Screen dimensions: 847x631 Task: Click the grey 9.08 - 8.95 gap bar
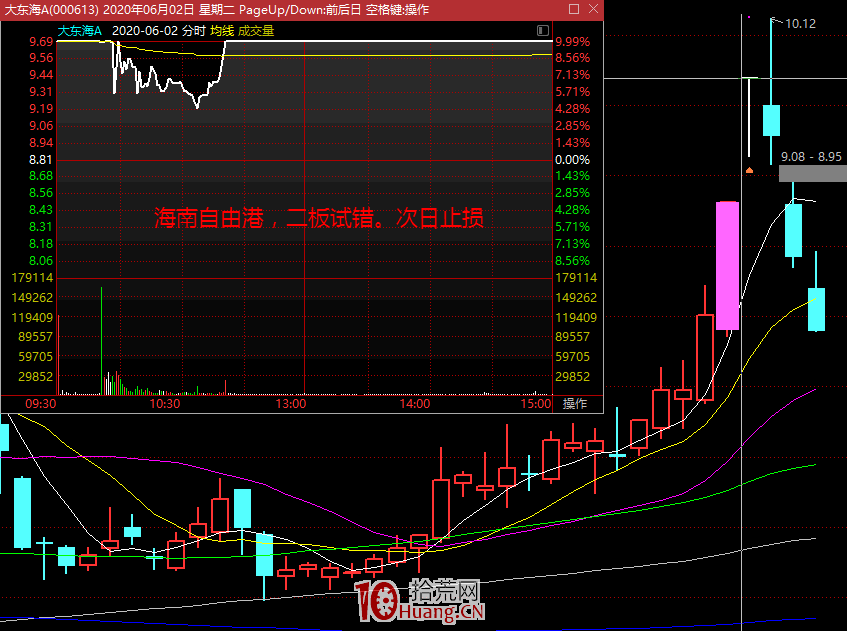pyautogui.click(x=812, y=173)
